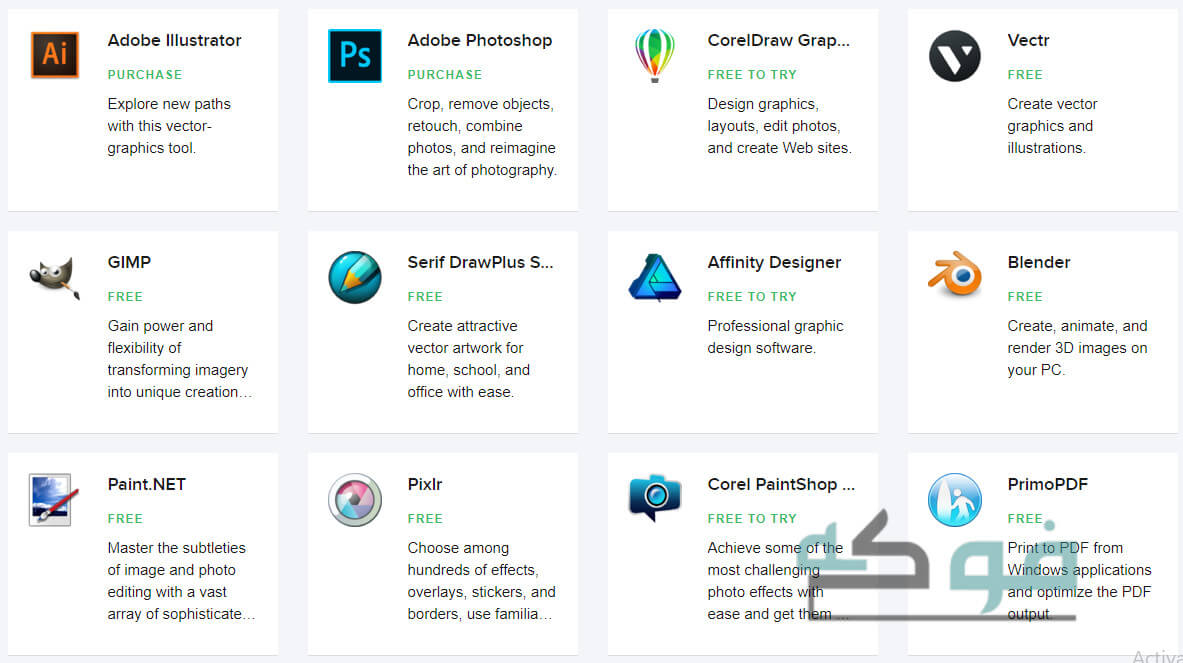Follow the Blender title link

point(1039,262)
